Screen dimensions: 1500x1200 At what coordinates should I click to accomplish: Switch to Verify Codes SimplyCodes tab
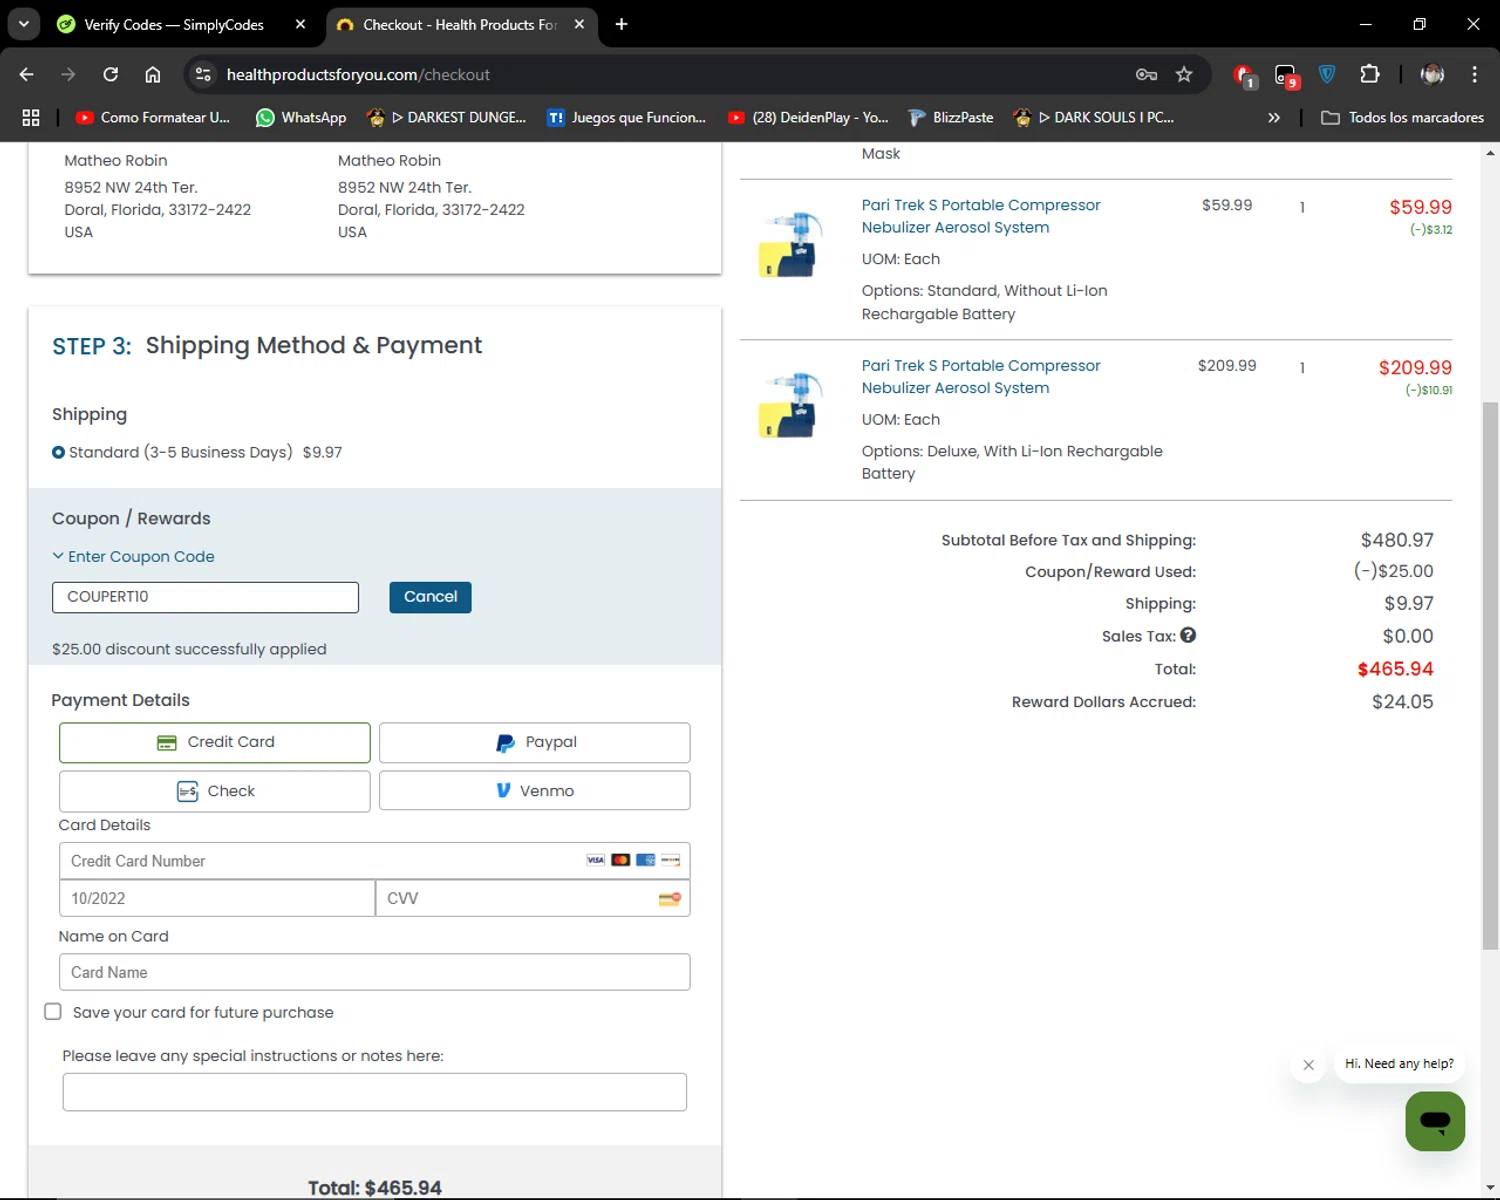(x=173, y=24)
